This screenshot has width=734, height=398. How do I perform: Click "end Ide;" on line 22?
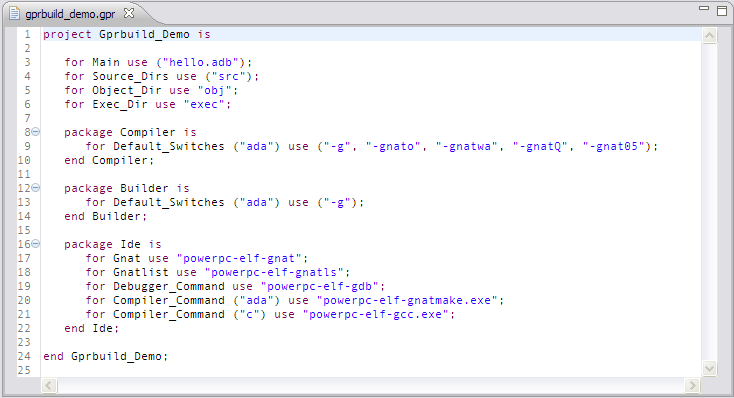tap(91, 329)
